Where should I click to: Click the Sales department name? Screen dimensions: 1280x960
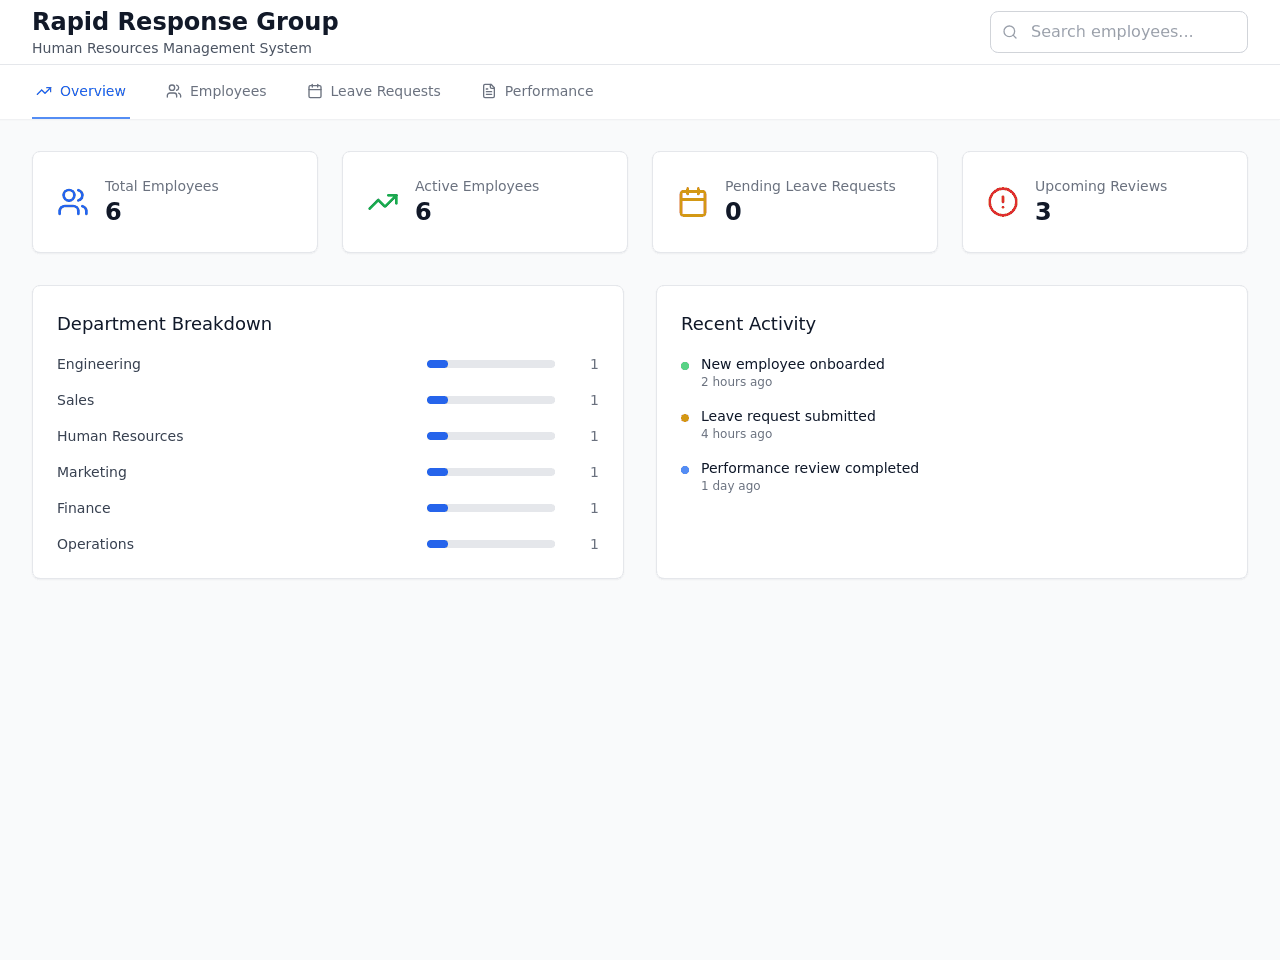click(x=76, y=400)
